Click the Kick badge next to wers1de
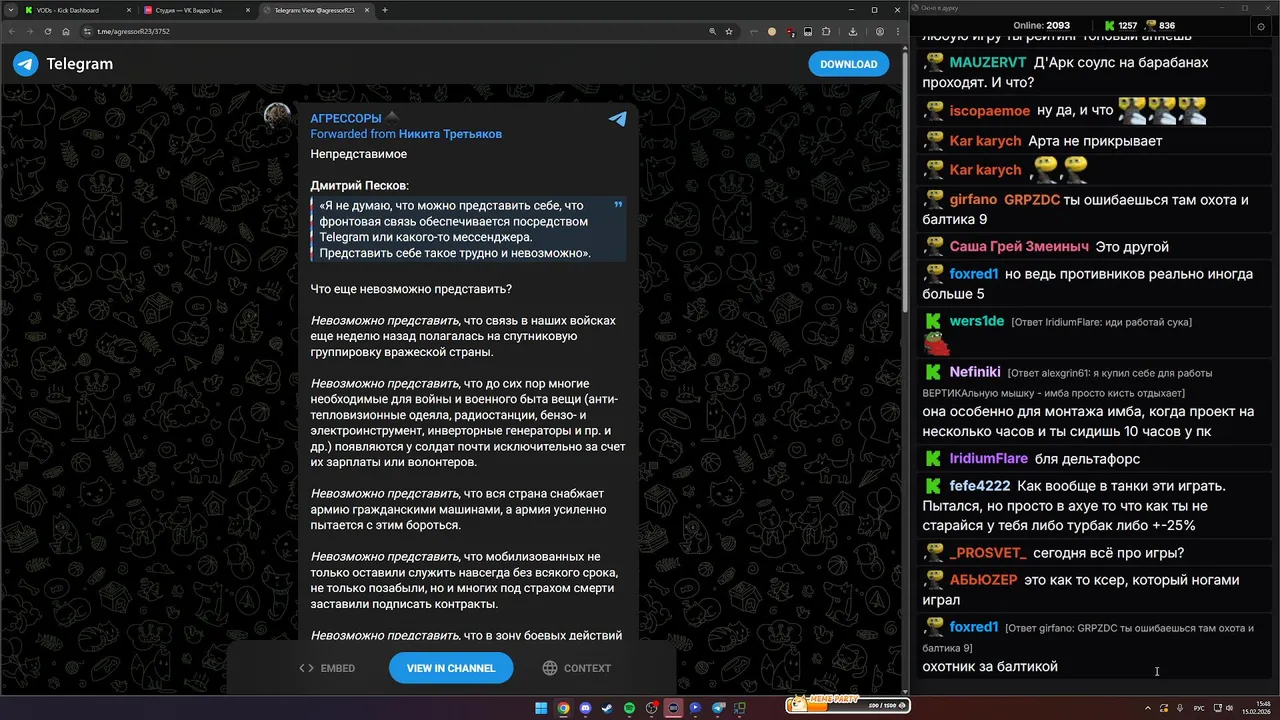 933,321
